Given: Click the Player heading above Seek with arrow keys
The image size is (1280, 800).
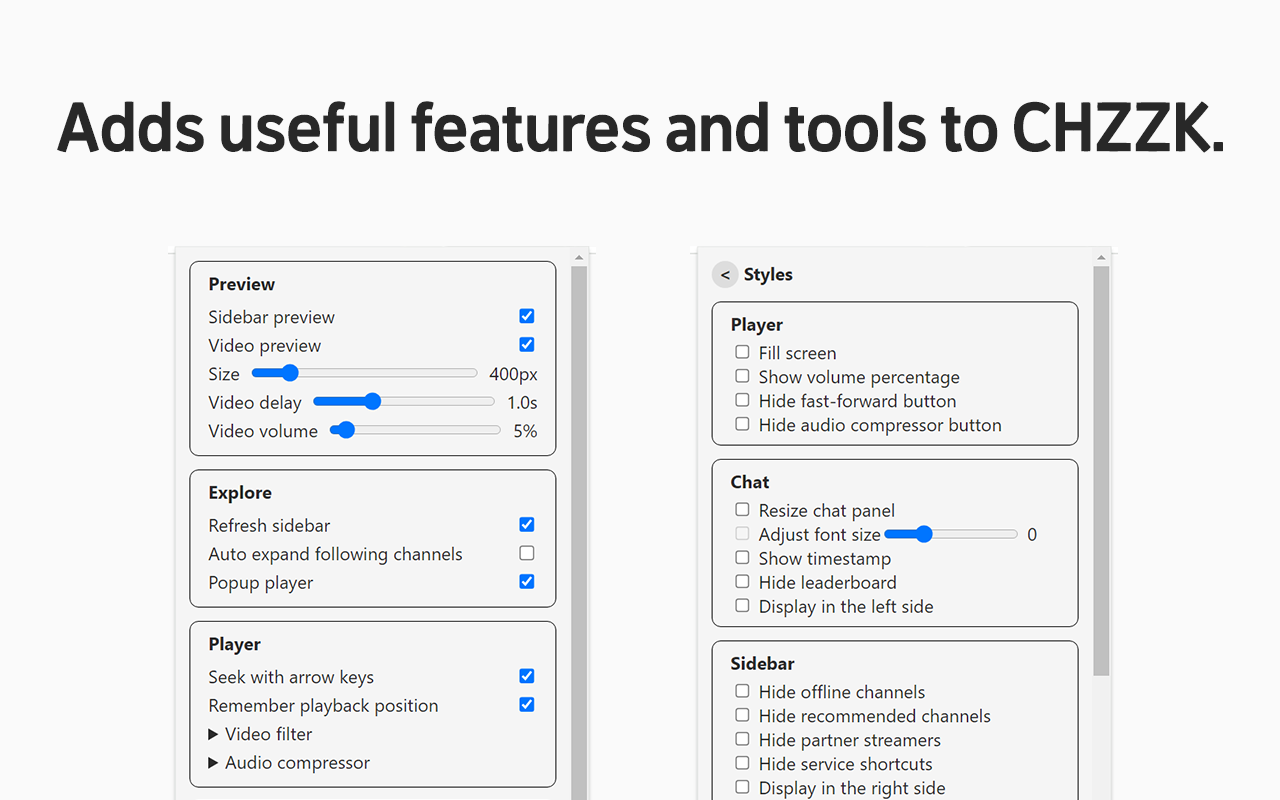Looking at the screenshot, I should pos(235,645).
